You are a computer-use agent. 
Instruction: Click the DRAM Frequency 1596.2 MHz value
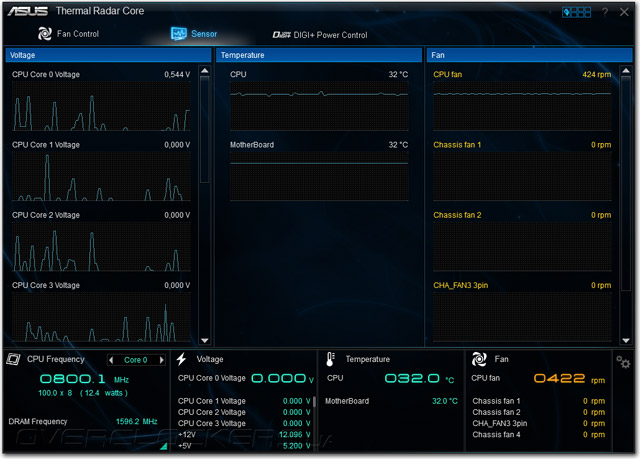tap(137, 421)
